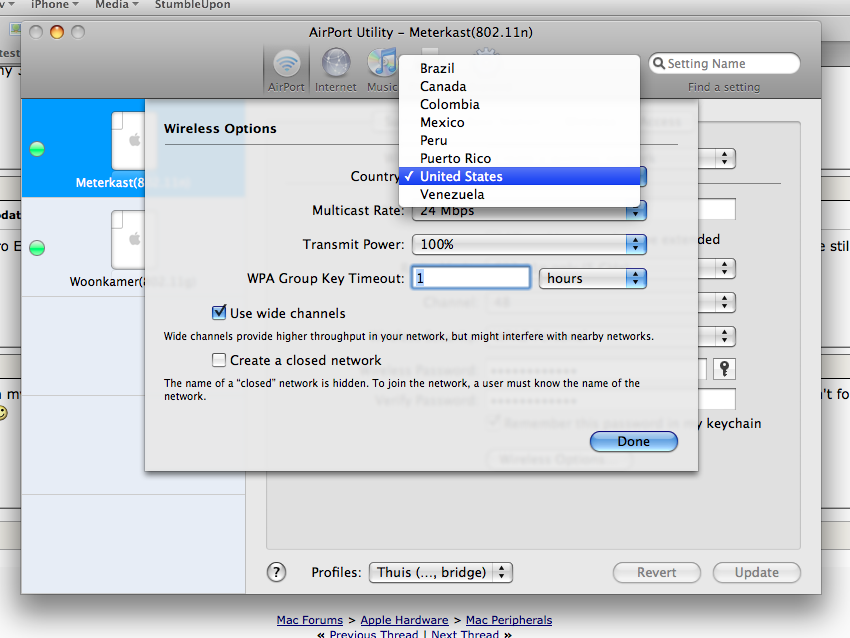850x638 pixels.
Task: Click the WPA Group Key Timeout field
Action: click(471, 278)
